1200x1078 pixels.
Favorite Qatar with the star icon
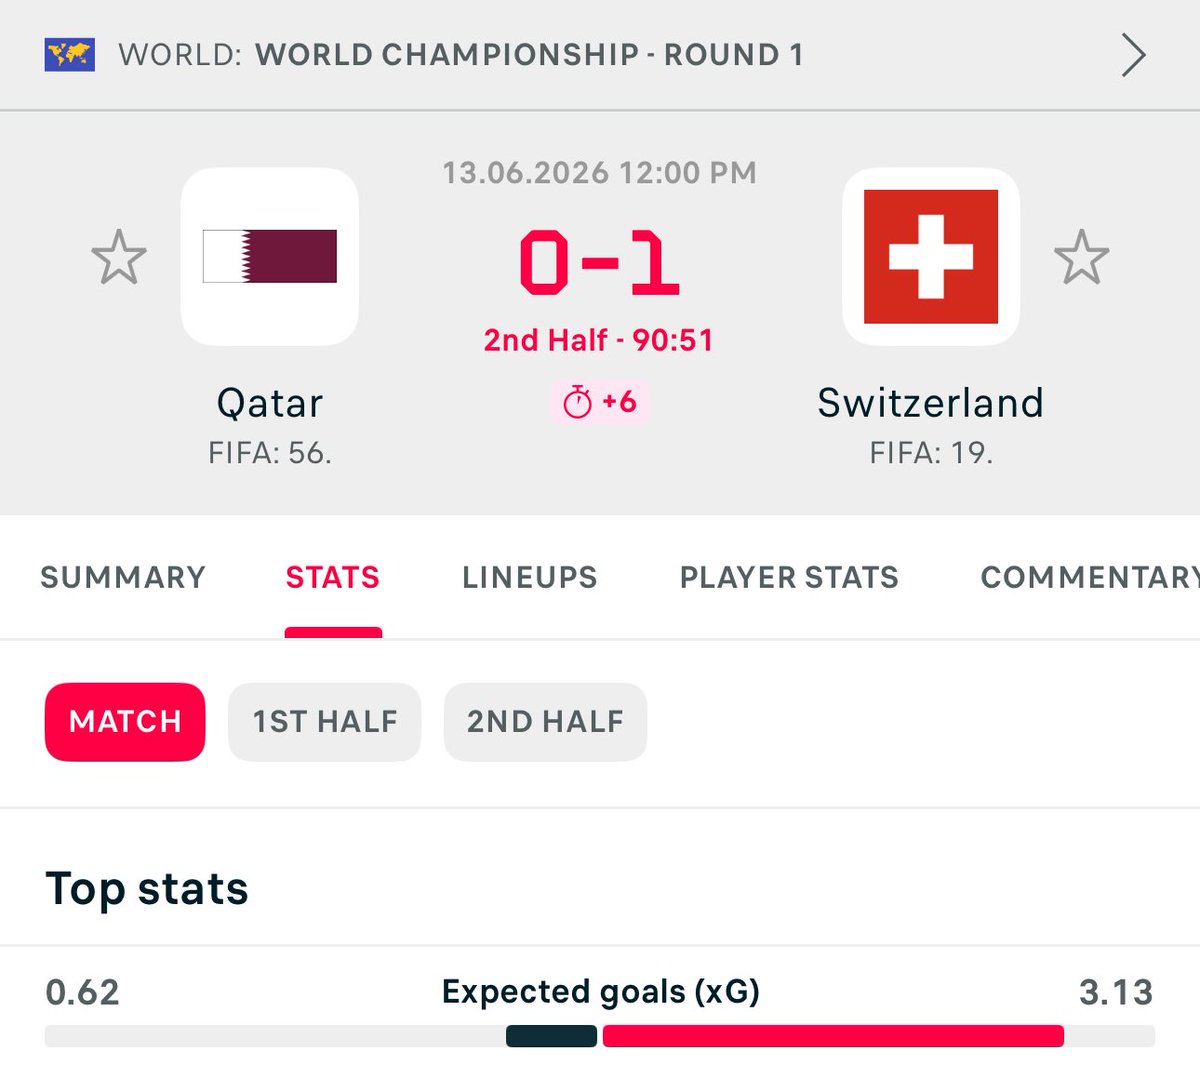click(x=119, y=257)
